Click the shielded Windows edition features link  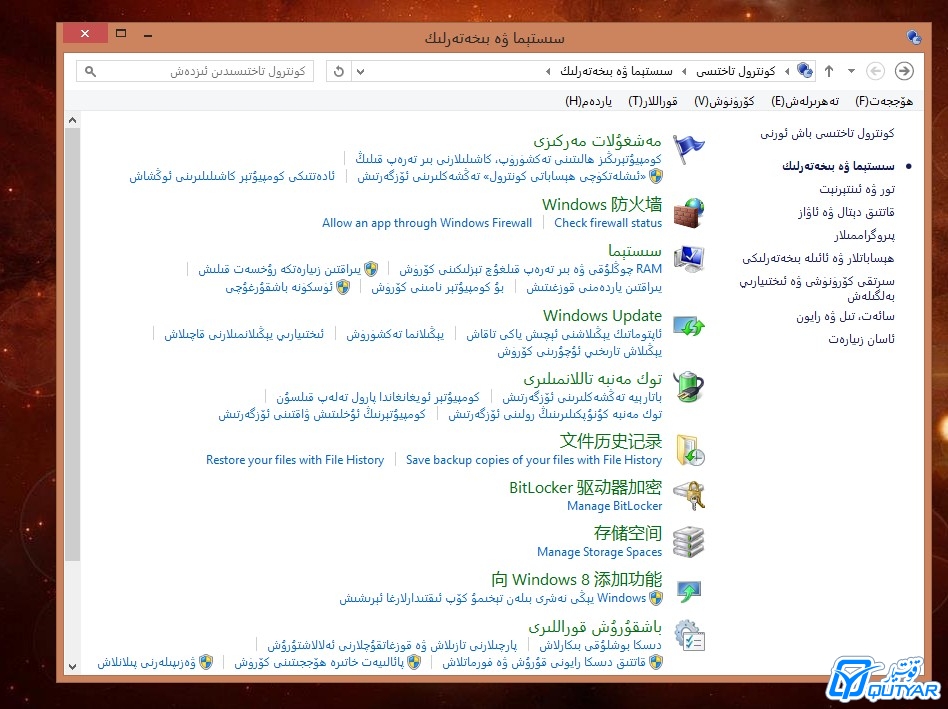pos(501,598)
